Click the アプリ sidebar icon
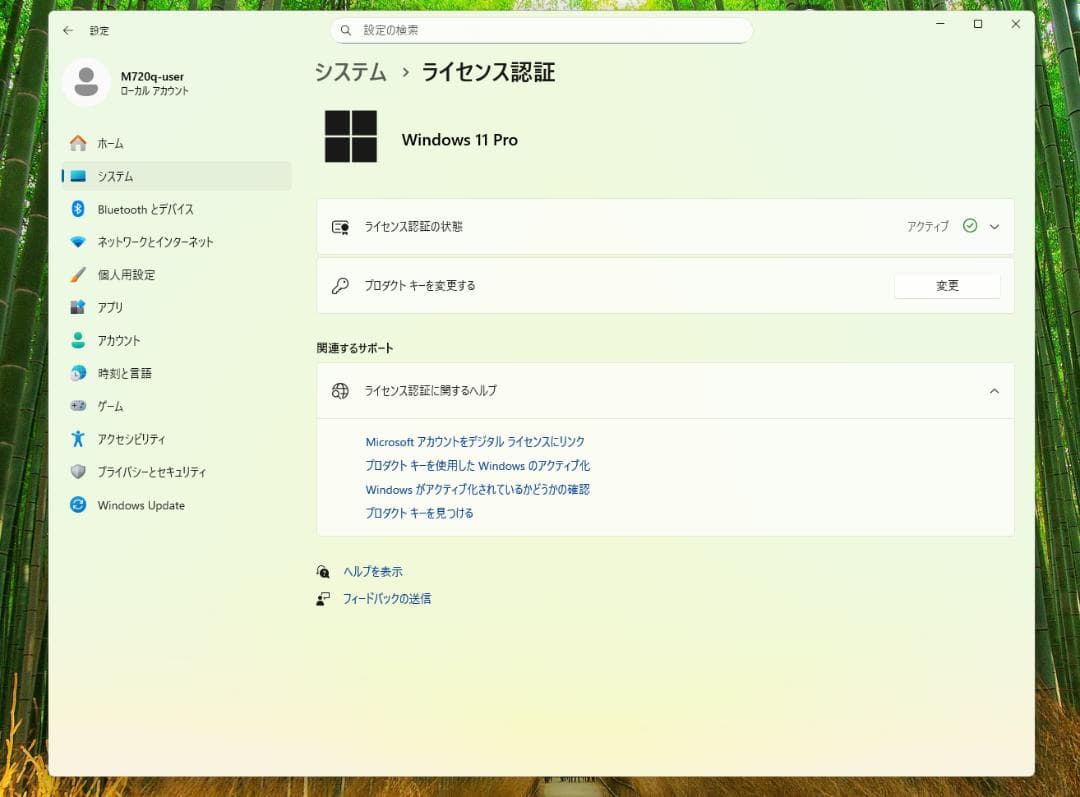Viewport: 1080px width, 797px height. [x=77, y=307]
